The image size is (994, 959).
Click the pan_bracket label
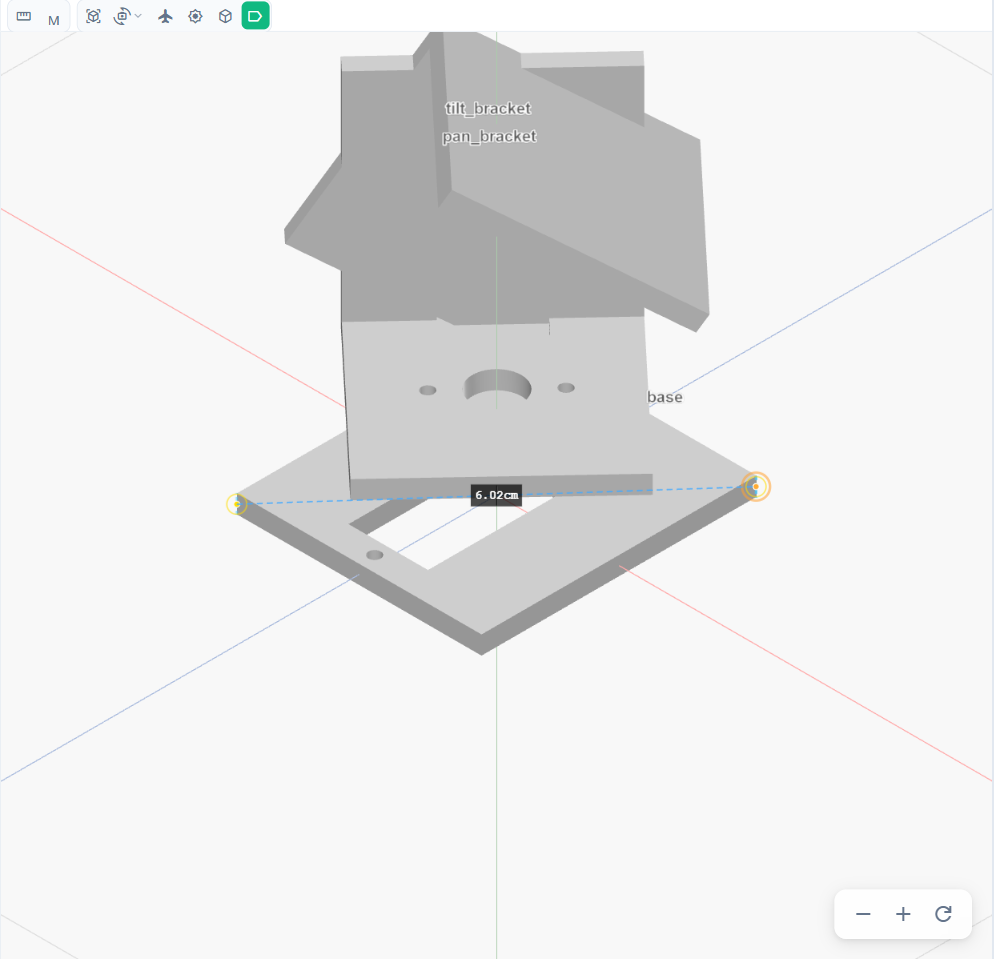coord(489,136)
